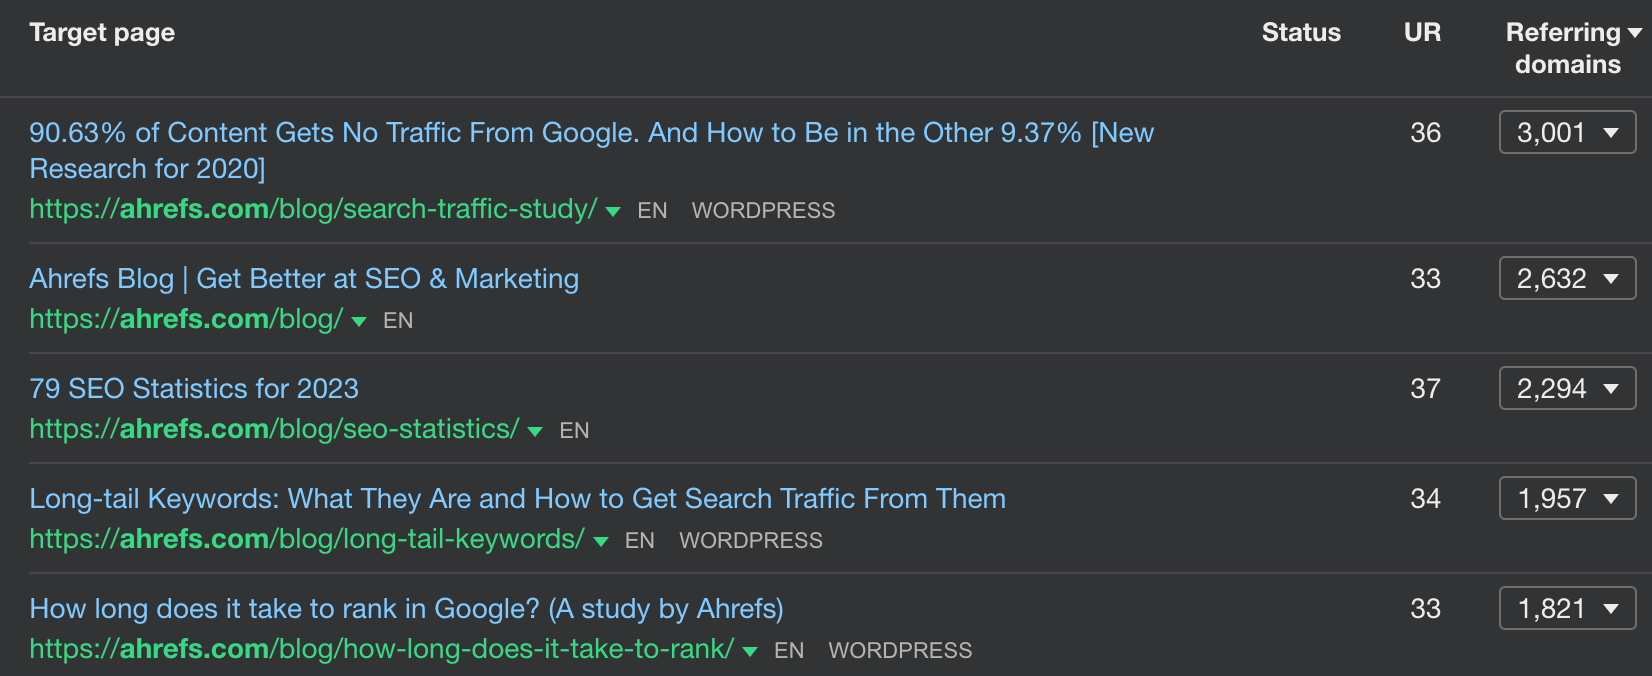Sort the table by the UR column
This screenshot has width=1652, height=676.
(x=1422, y=32)
